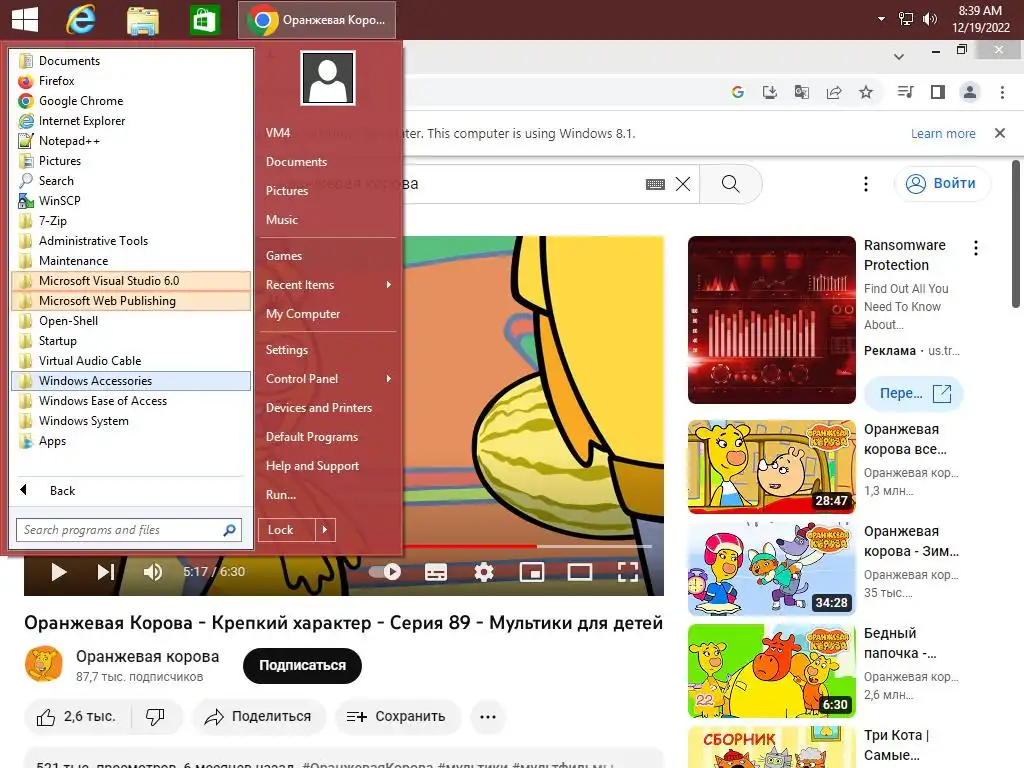The image size is (1024, 768).
Task: Play the video
Action: 59,572
